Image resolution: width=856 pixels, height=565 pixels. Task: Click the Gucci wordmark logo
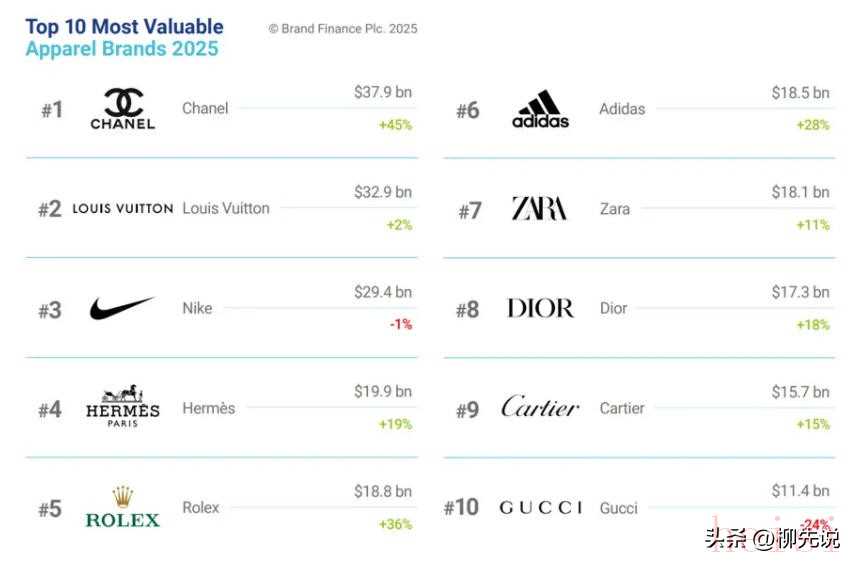point(540,508)
